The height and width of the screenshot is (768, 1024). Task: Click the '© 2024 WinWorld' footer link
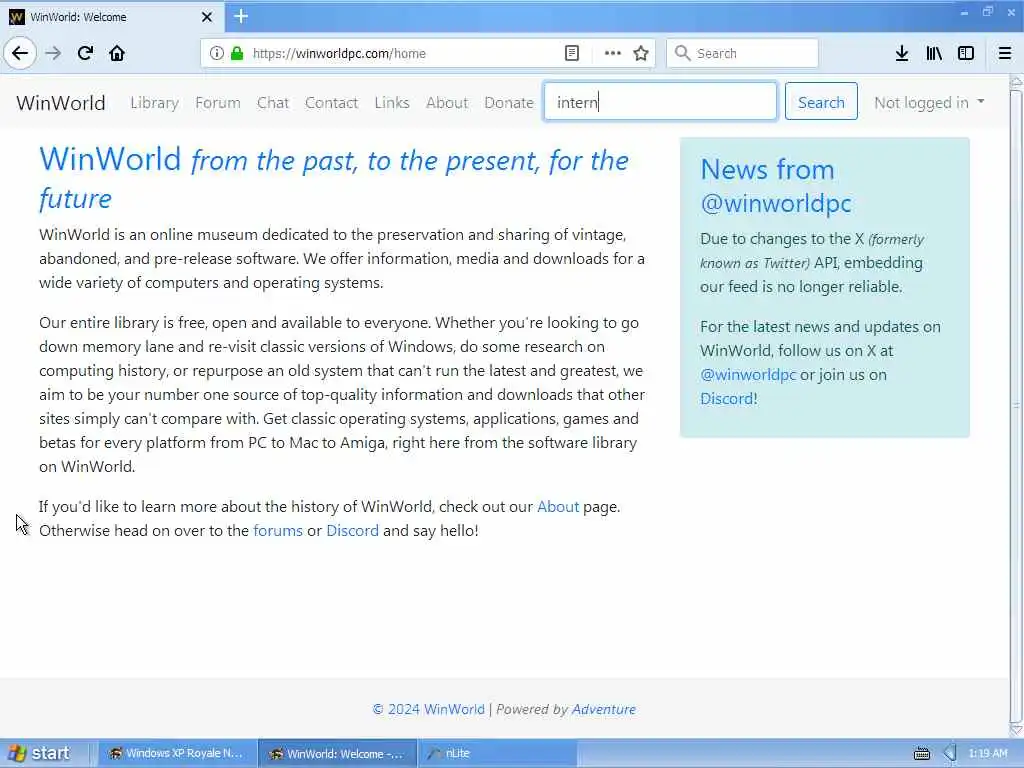428,709
